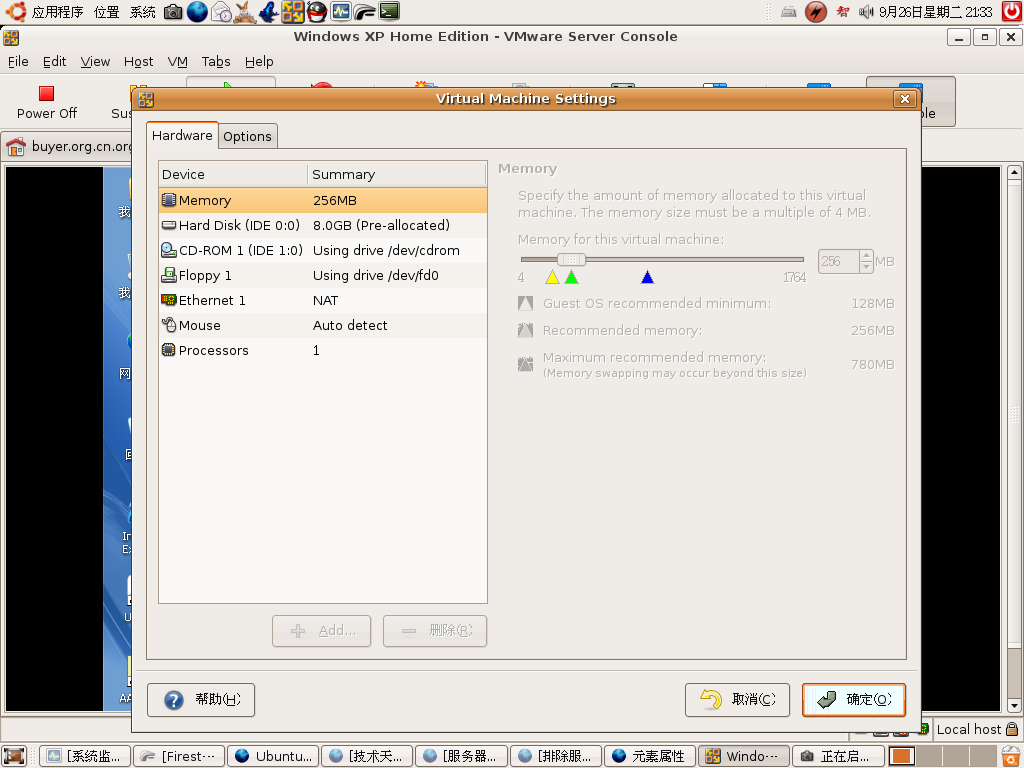Click the memory spinner down arrow
Viewport: 1024px width, 768px height.
coord(867,267)
